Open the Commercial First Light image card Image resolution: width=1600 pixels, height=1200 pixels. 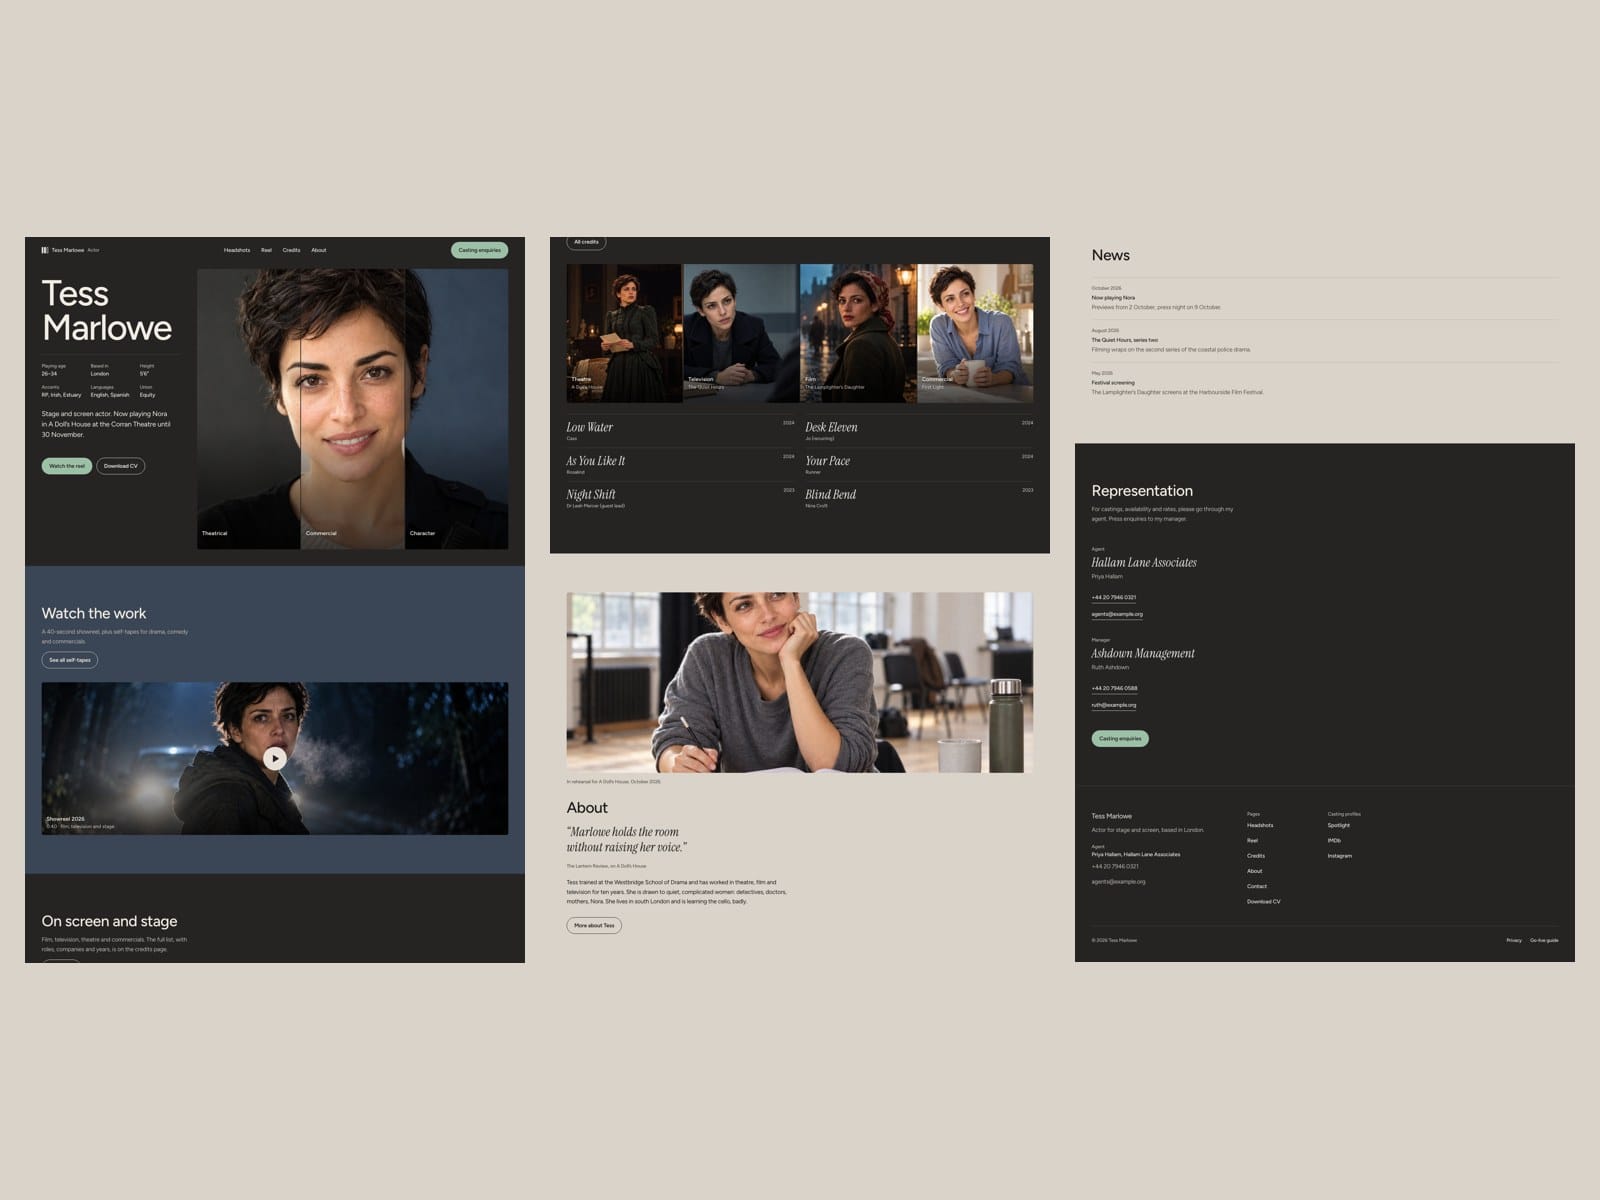(x=975, y=334)
